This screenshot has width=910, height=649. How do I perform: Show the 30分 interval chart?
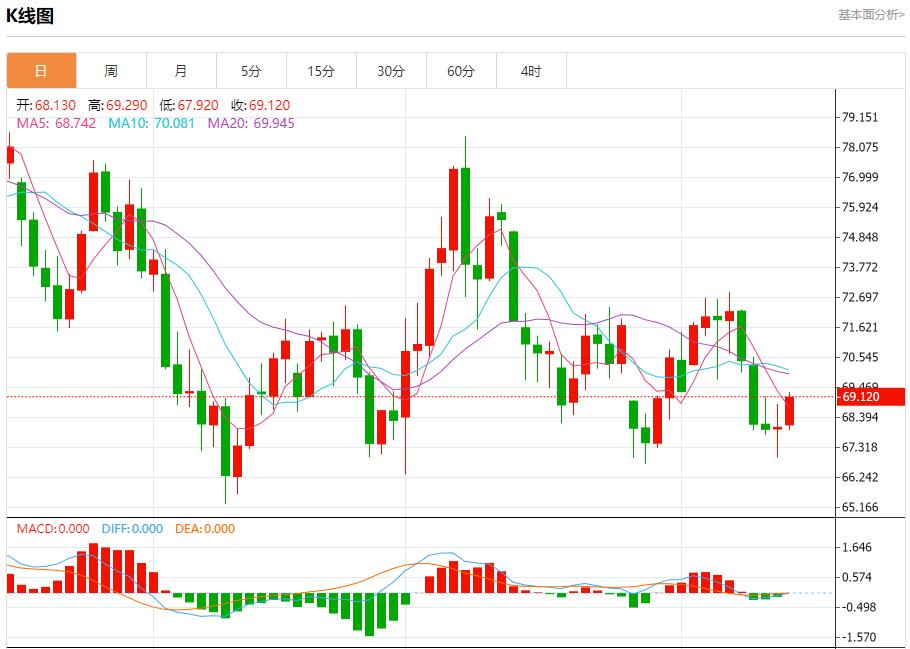pyautogui.click(x=391, y=71)
